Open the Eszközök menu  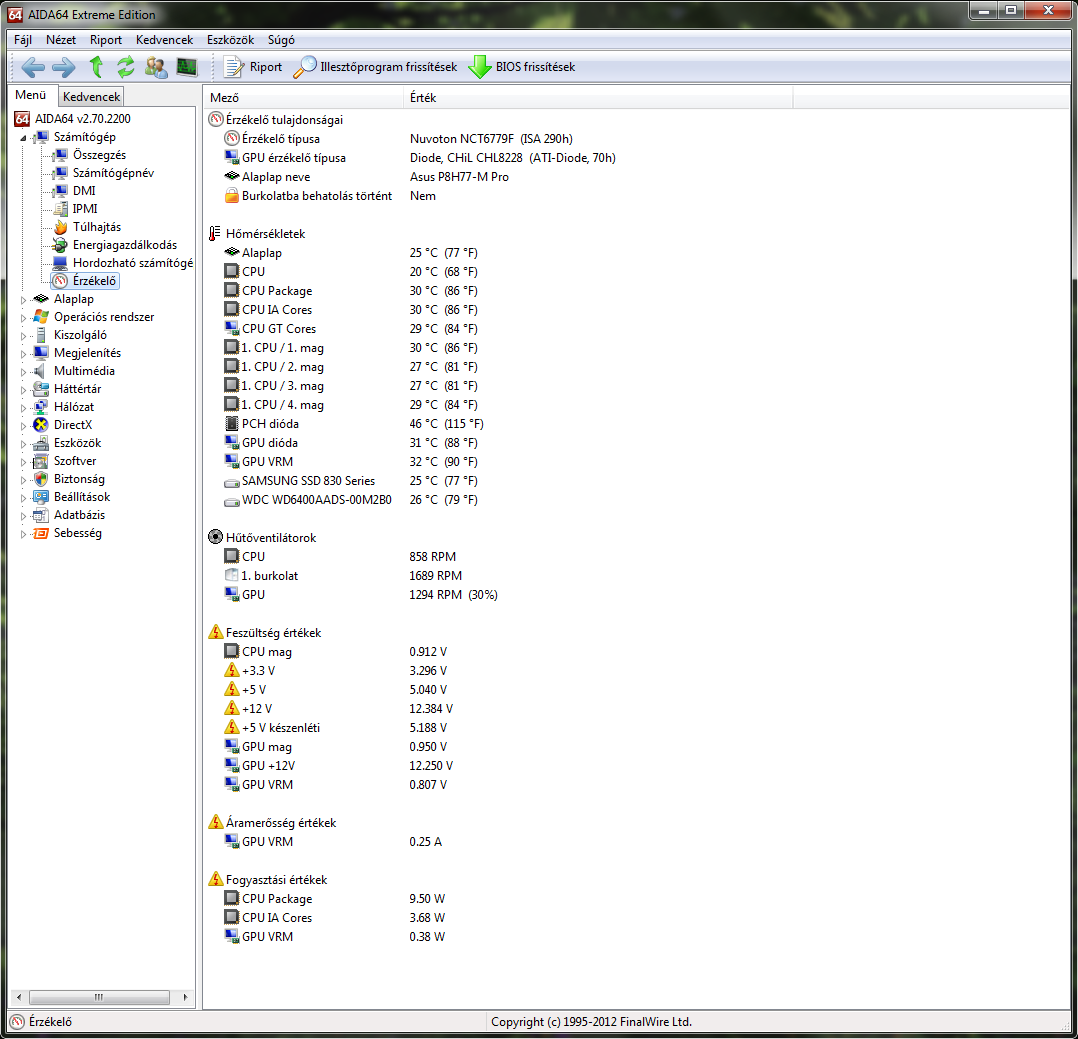point(230,40)
